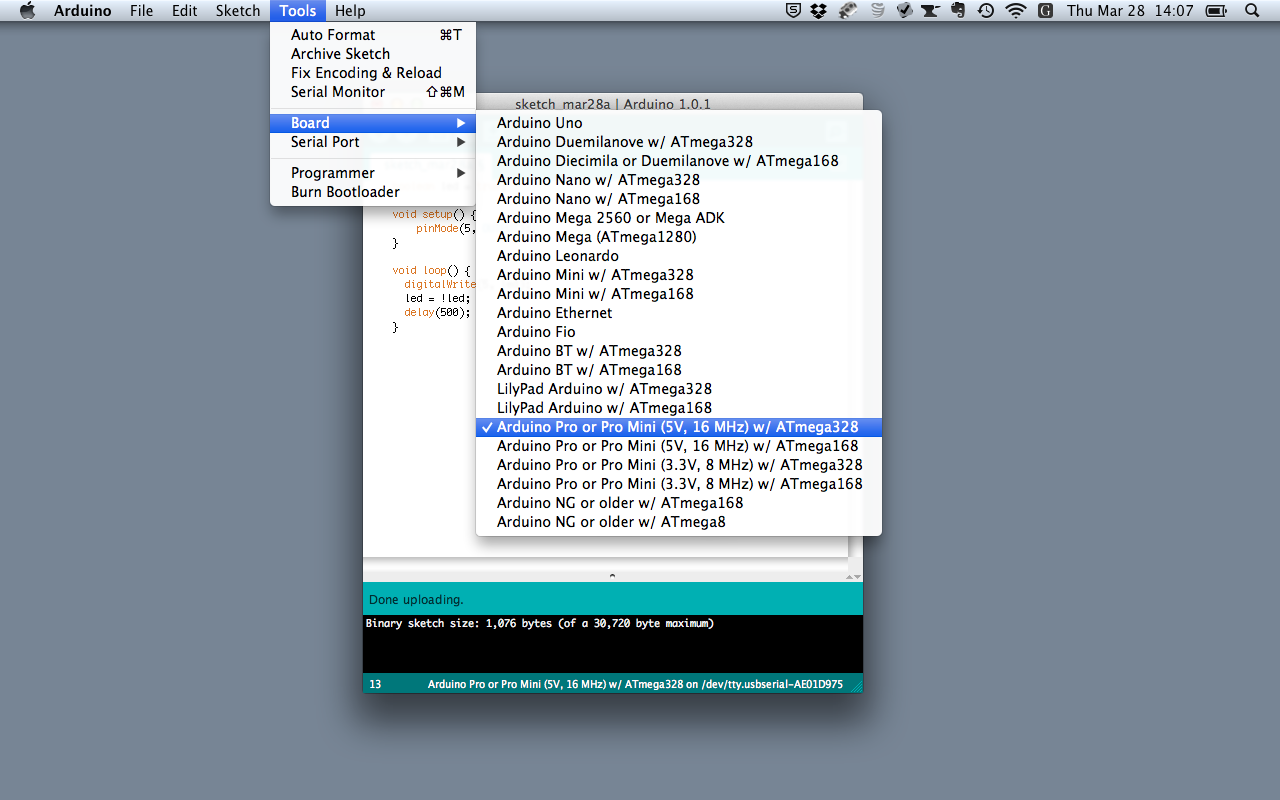Screen dimensions: 1280x800
Task: Select Arduino Mini w/ ATmega328
Action: (x=679, y=275)
